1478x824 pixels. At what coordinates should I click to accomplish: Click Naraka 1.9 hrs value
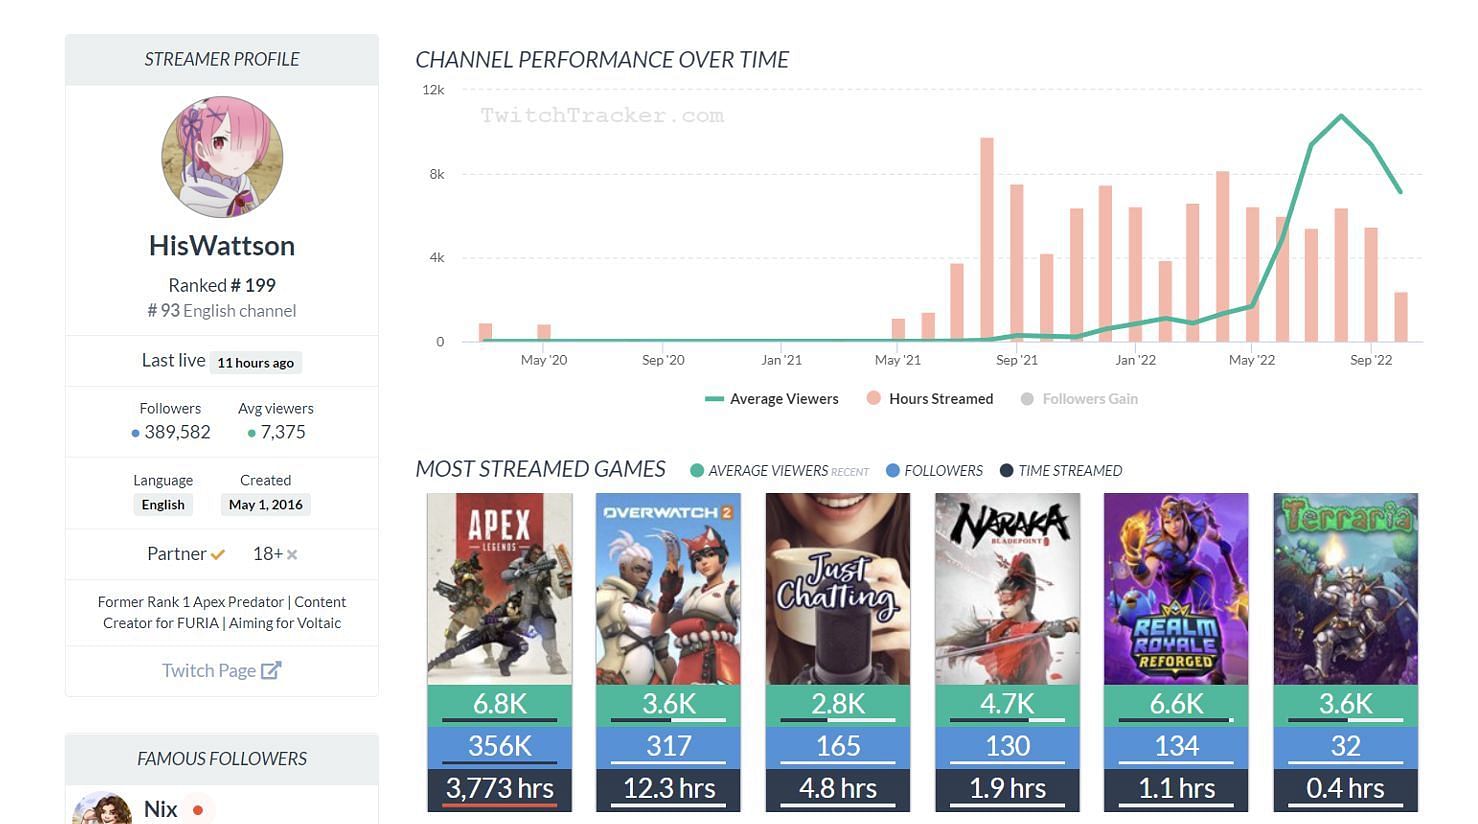(x=1007, y=789)
